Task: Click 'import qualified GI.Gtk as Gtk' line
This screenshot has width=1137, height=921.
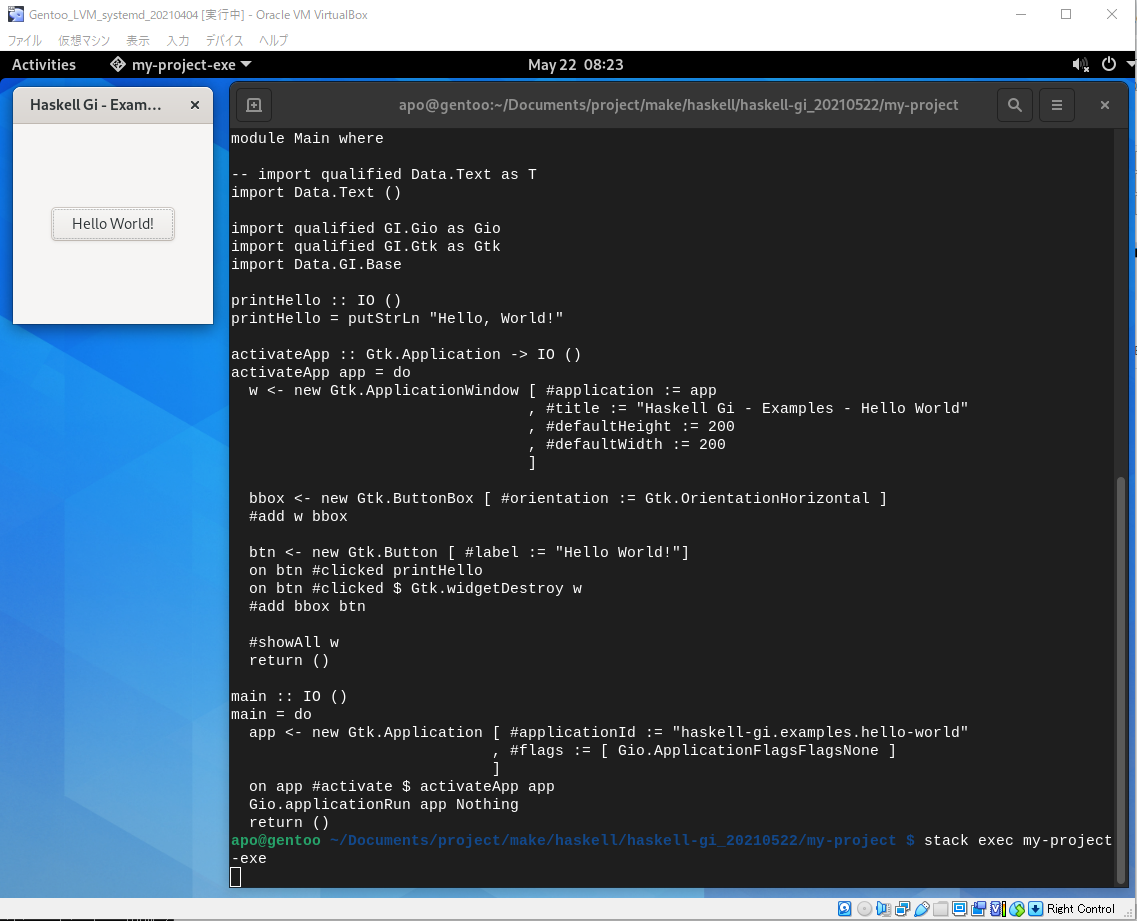Action: coord(365,247)
